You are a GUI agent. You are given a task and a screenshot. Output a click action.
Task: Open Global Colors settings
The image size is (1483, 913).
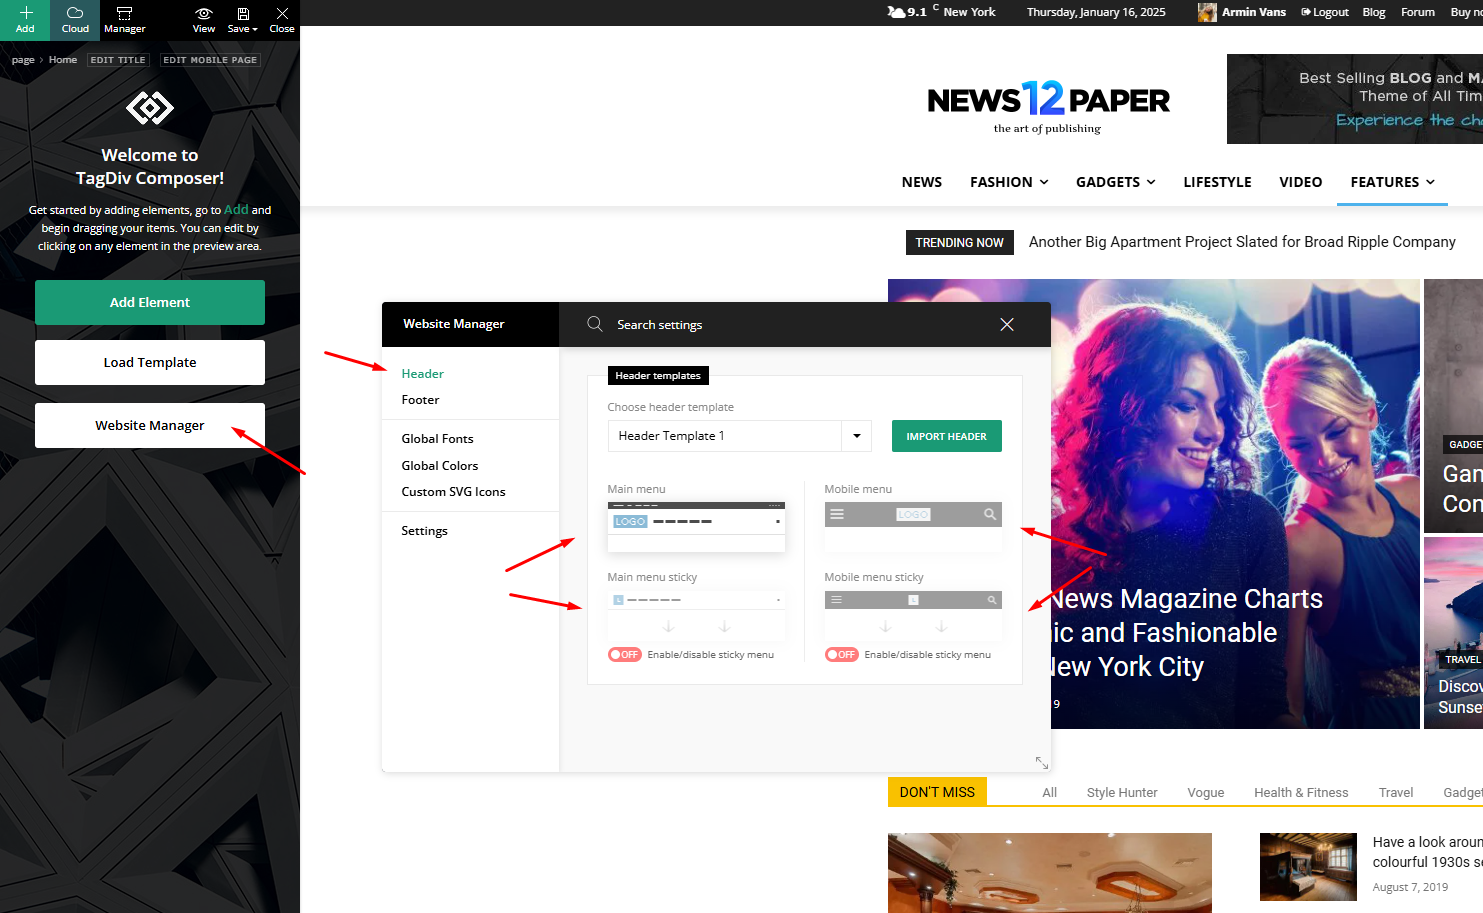point(439,466)
